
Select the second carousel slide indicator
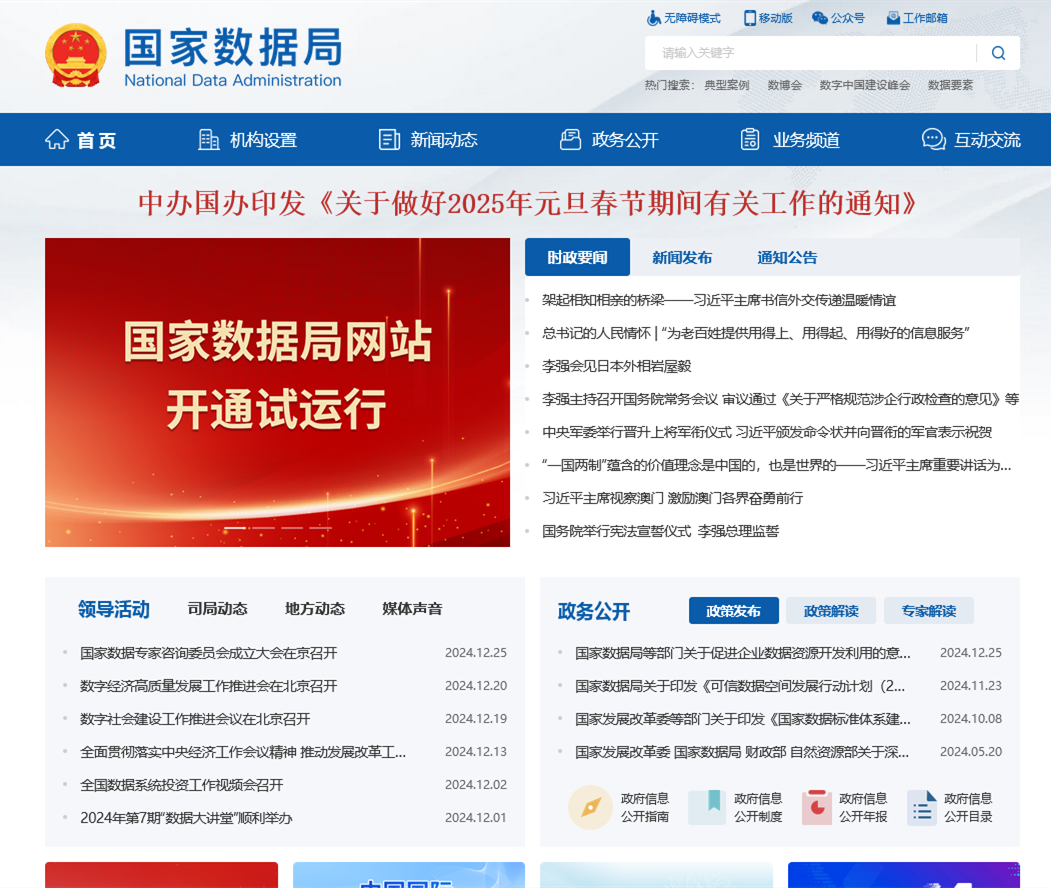pyautogui.click(x=263, y=528)
